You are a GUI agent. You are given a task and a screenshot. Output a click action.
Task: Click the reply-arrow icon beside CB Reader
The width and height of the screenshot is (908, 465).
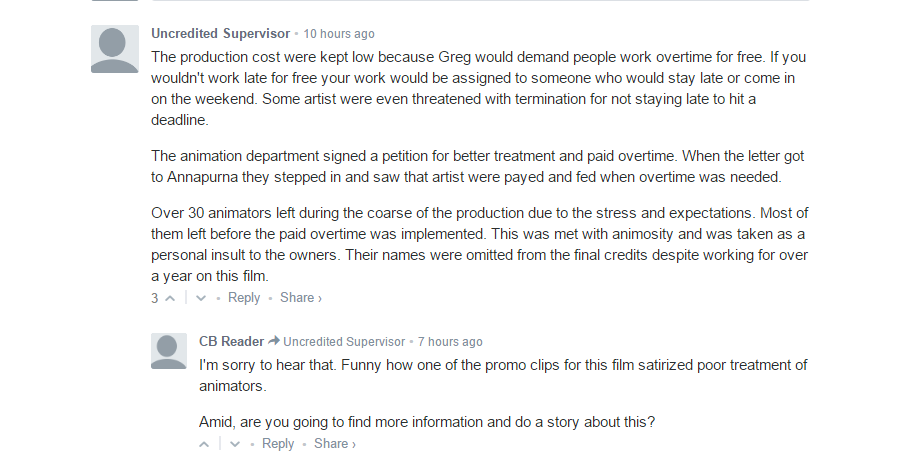(274, 341)
